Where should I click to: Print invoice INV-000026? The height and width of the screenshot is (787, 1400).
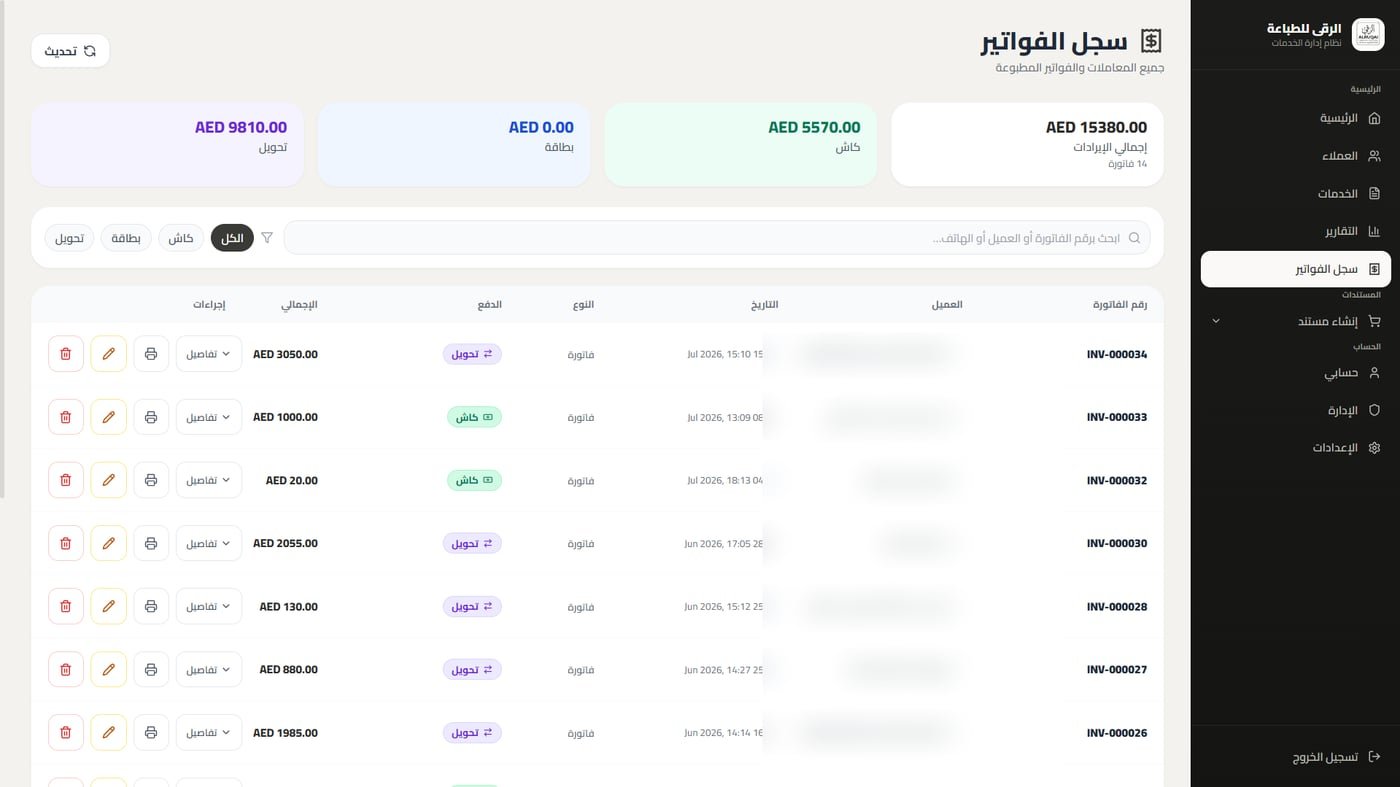point(151,733)
